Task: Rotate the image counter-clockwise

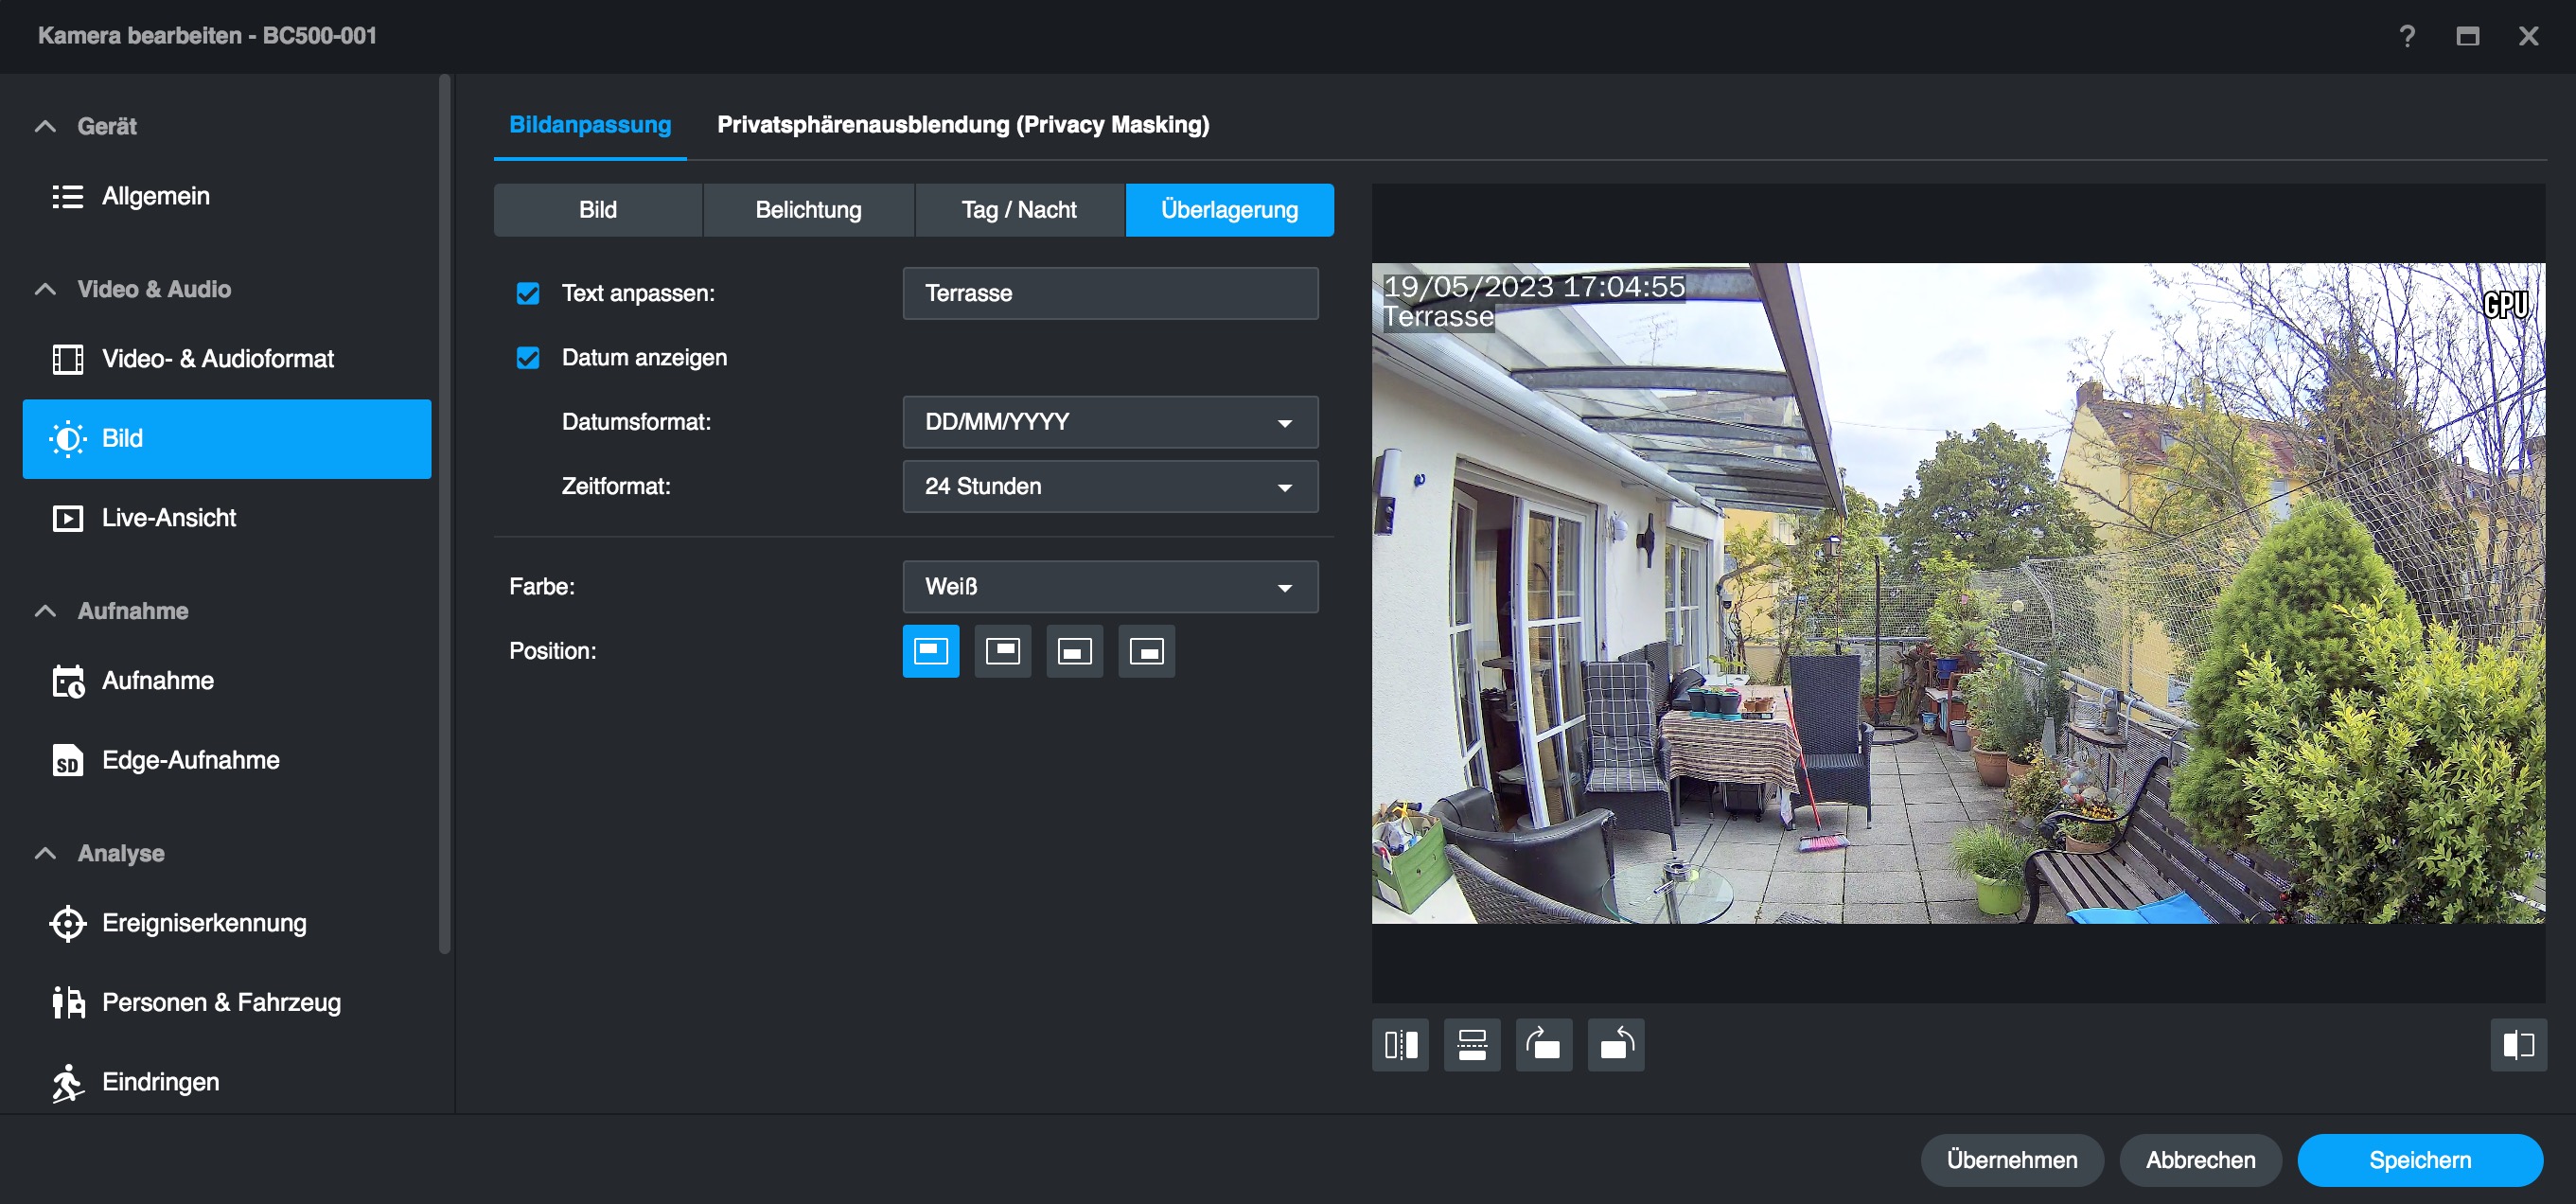Action: (x=1616, y=1045)
